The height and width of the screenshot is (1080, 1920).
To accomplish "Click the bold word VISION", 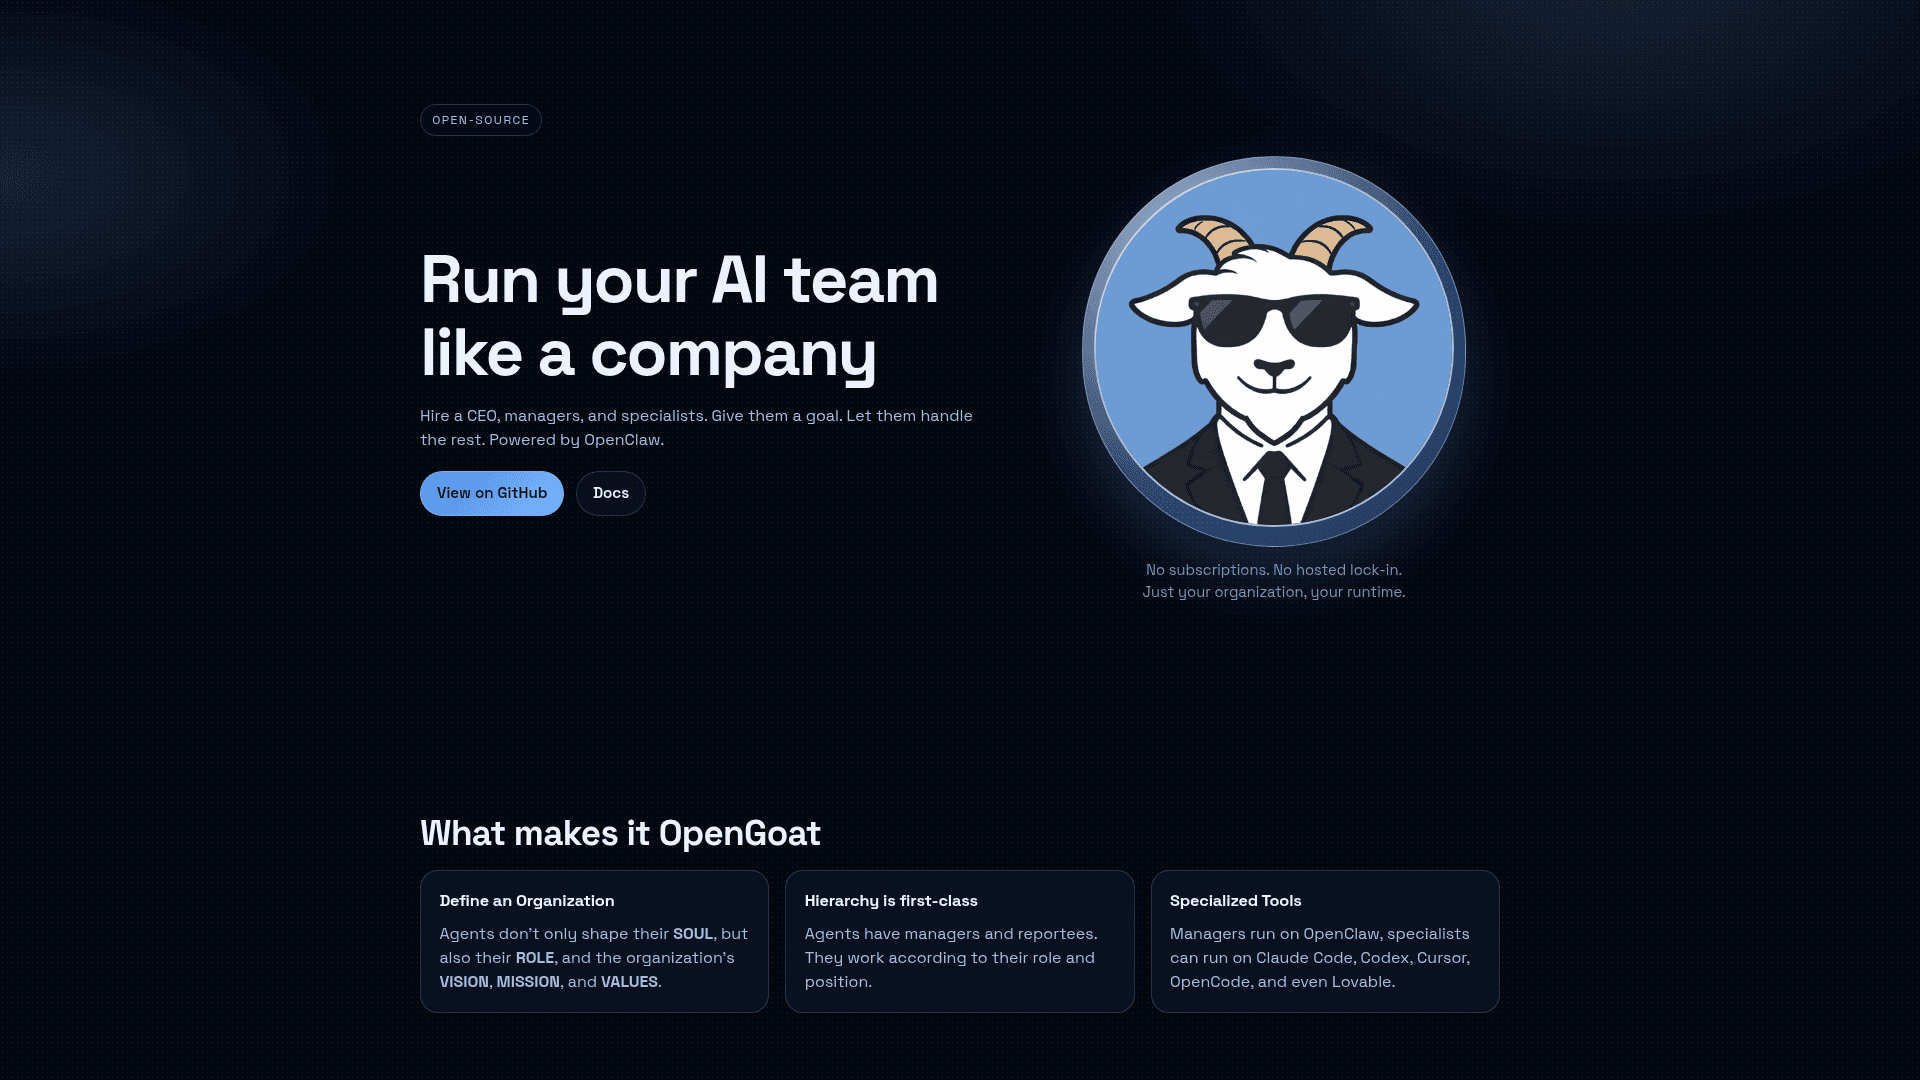I will 464,982.
